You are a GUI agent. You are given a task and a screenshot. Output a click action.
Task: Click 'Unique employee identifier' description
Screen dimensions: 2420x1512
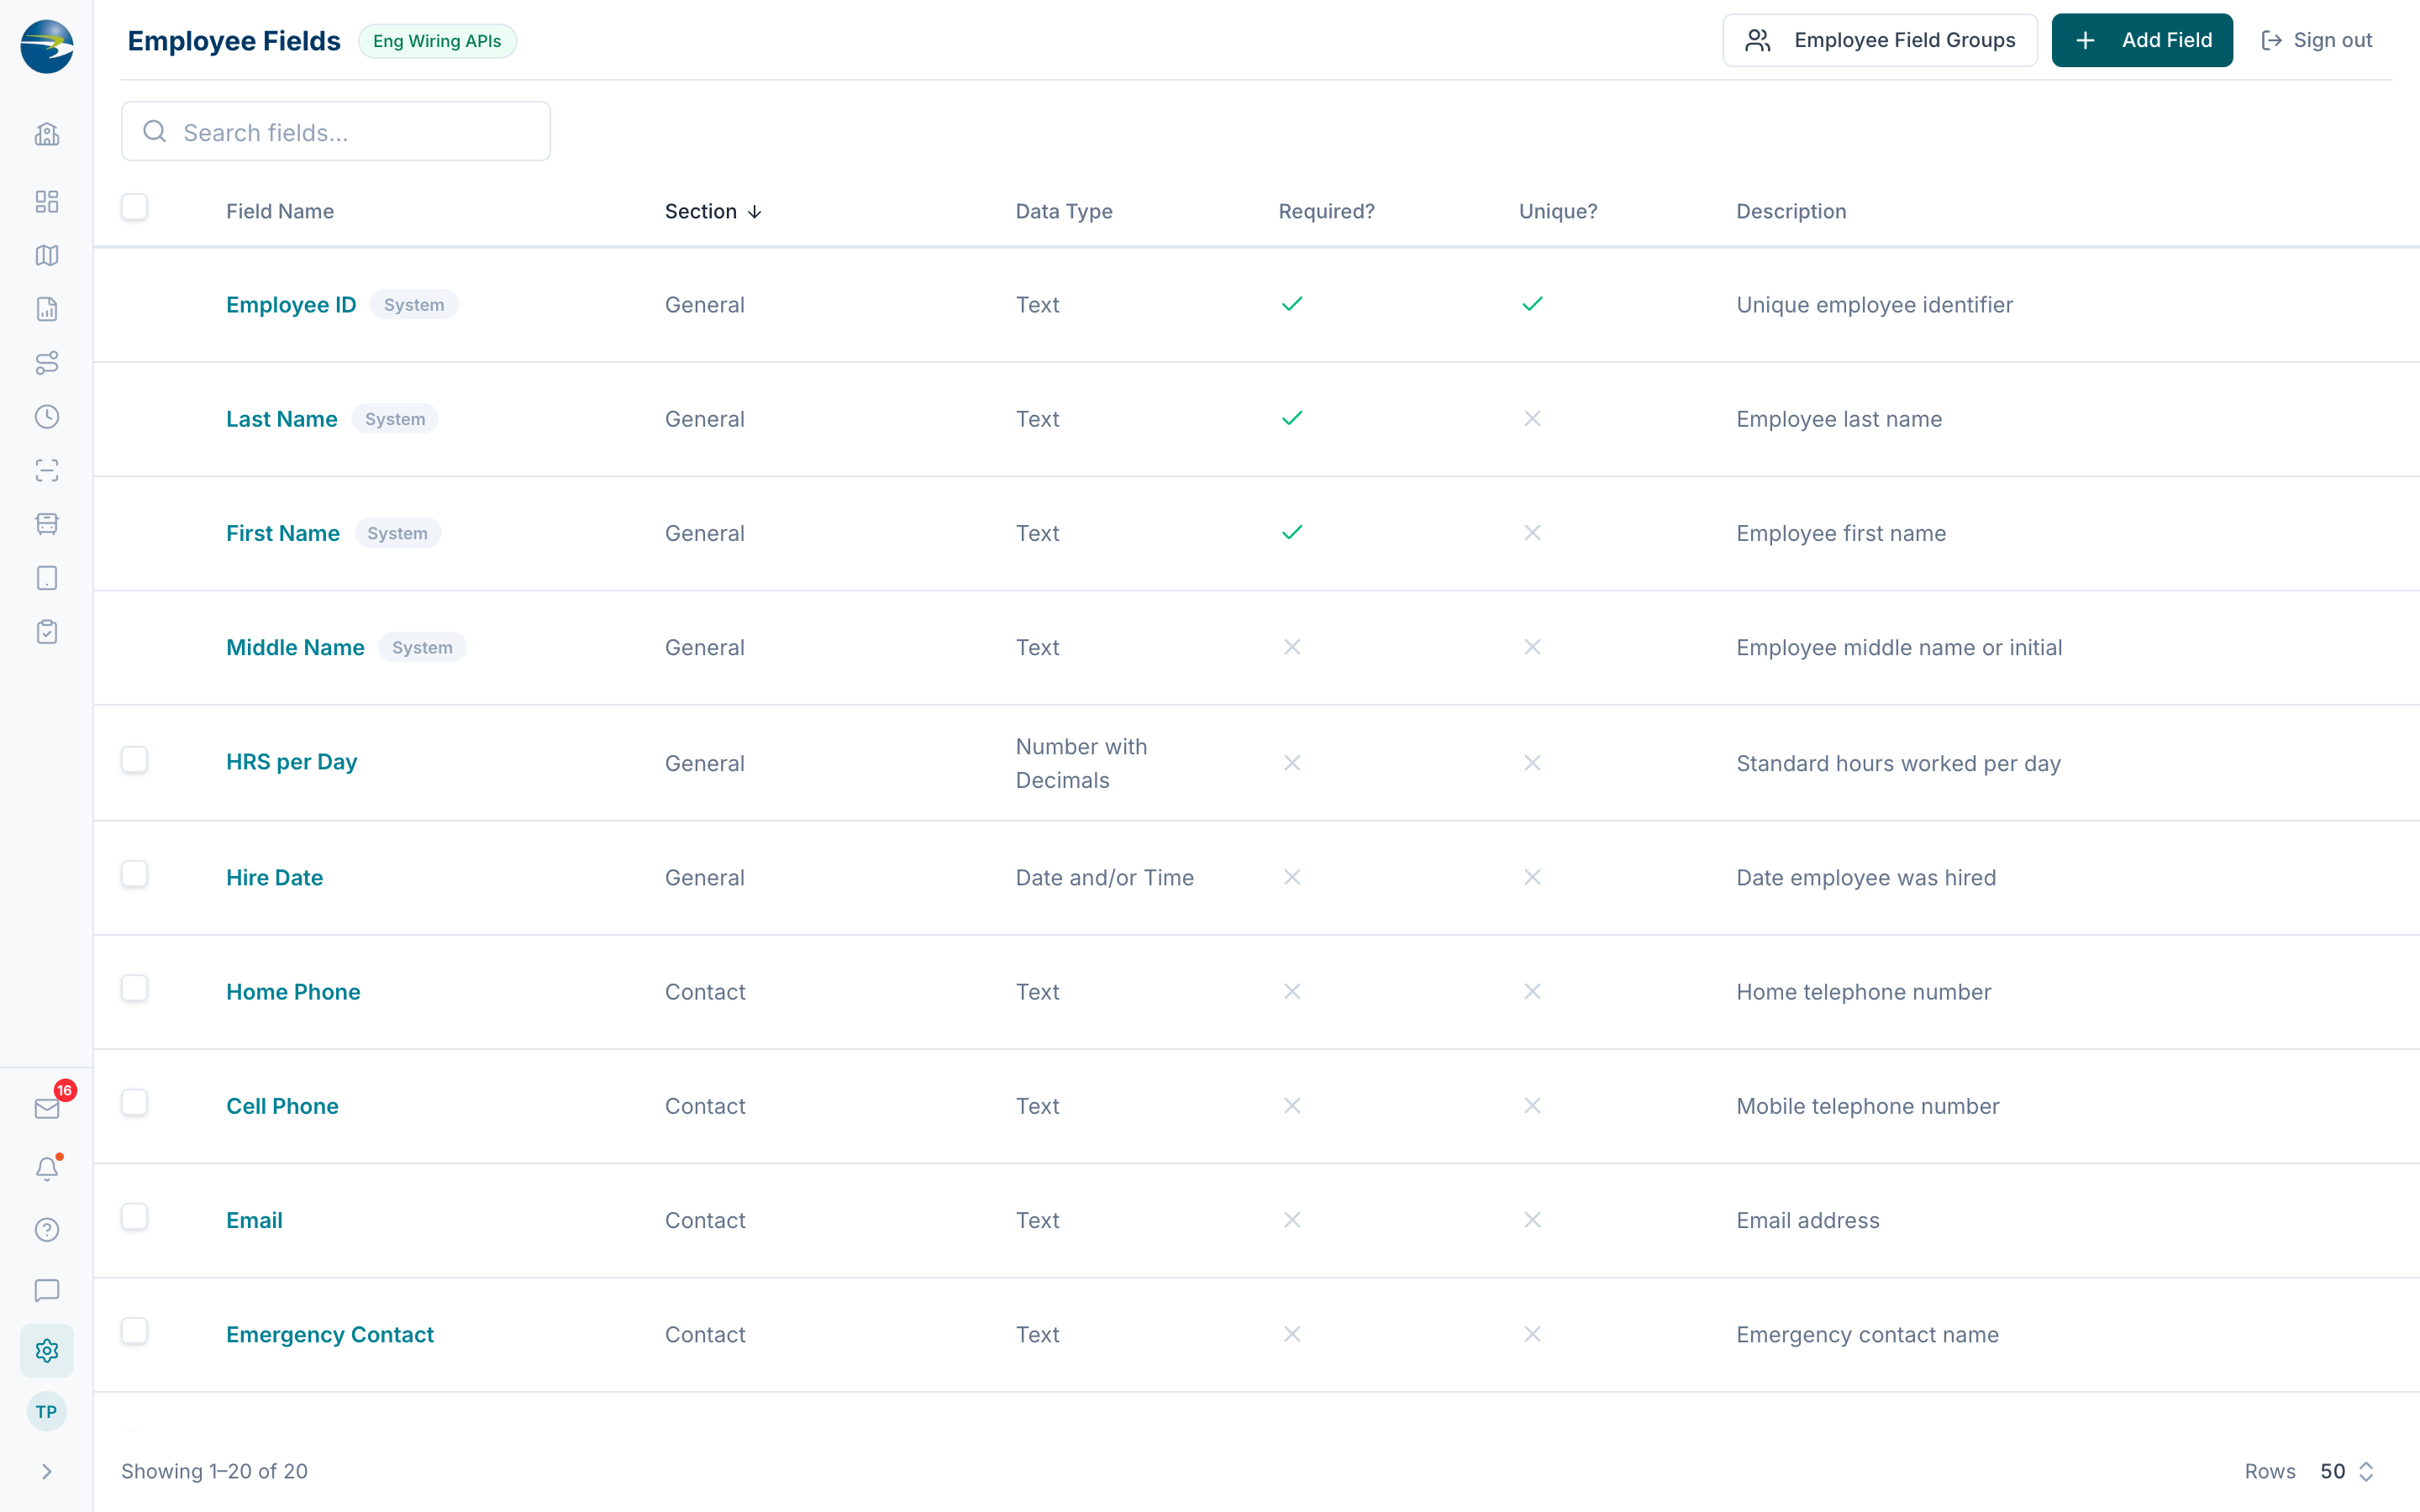point(1874,305)
